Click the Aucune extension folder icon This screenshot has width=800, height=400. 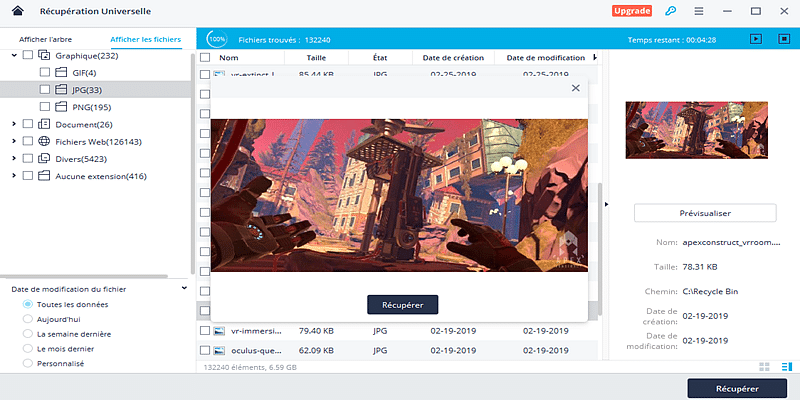[44, 176]
